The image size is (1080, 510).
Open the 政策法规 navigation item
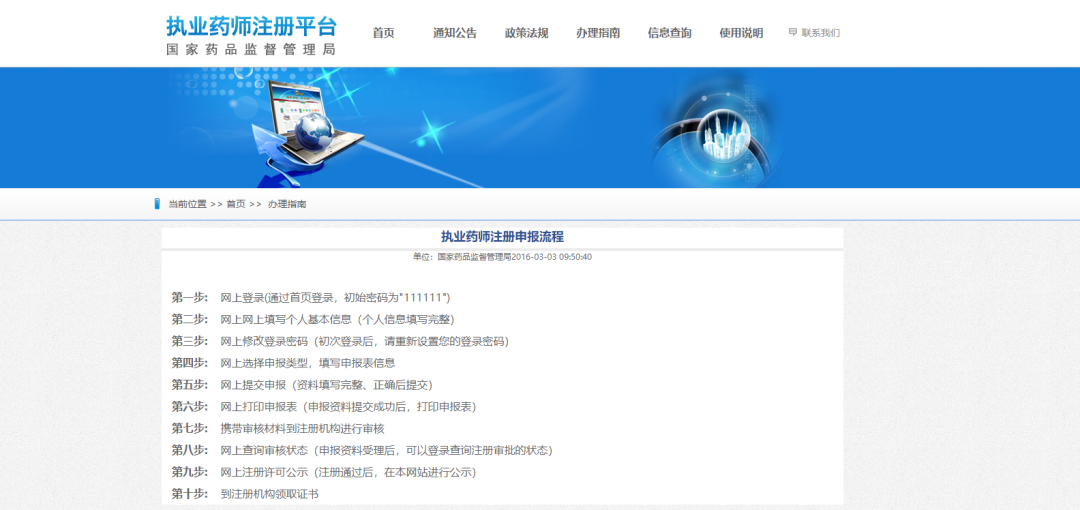(x=526, y=33)
